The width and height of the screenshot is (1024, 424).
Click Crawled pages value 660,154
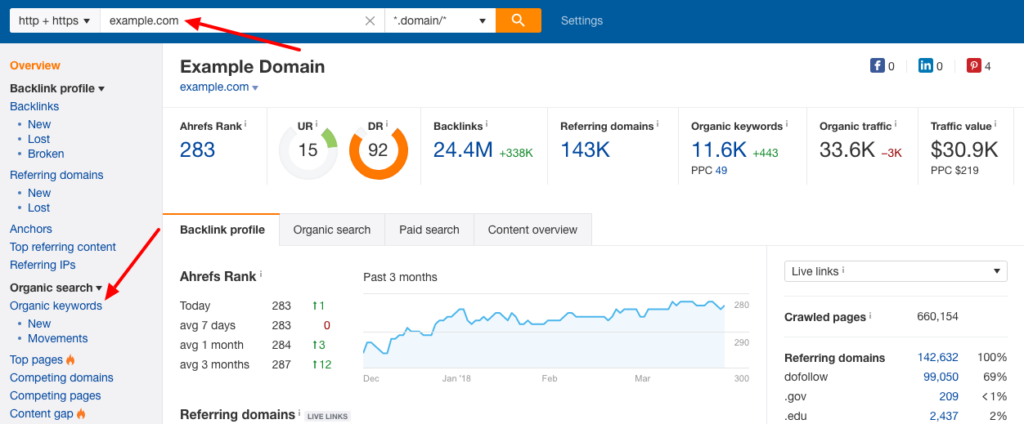[x=937, y=317]
